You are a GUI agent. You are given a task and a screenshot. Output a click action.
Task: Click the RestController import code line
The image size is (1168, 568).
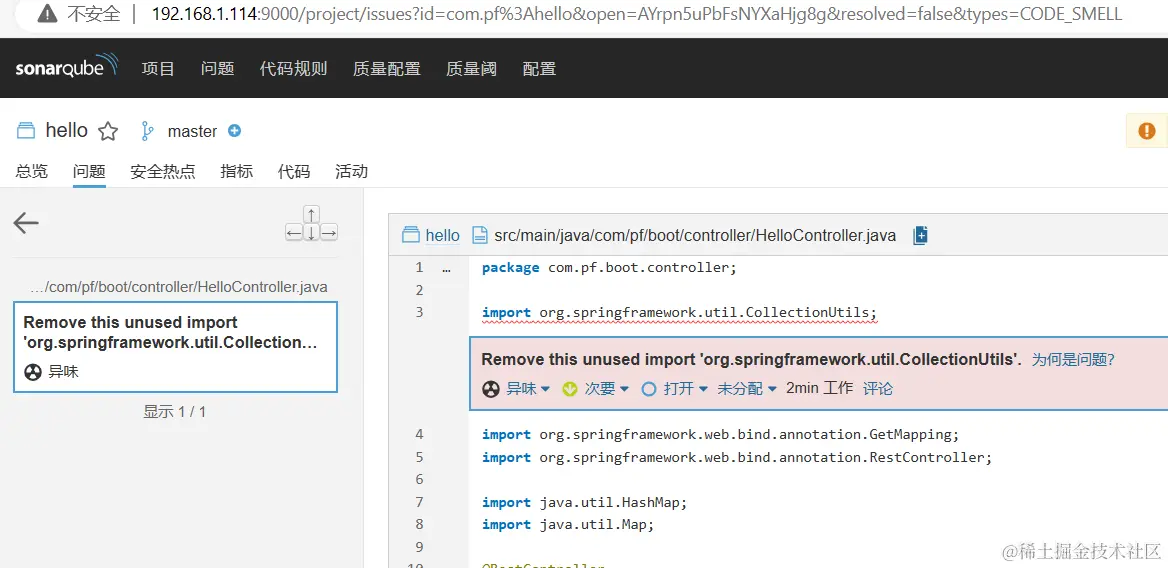pos(737,458)
